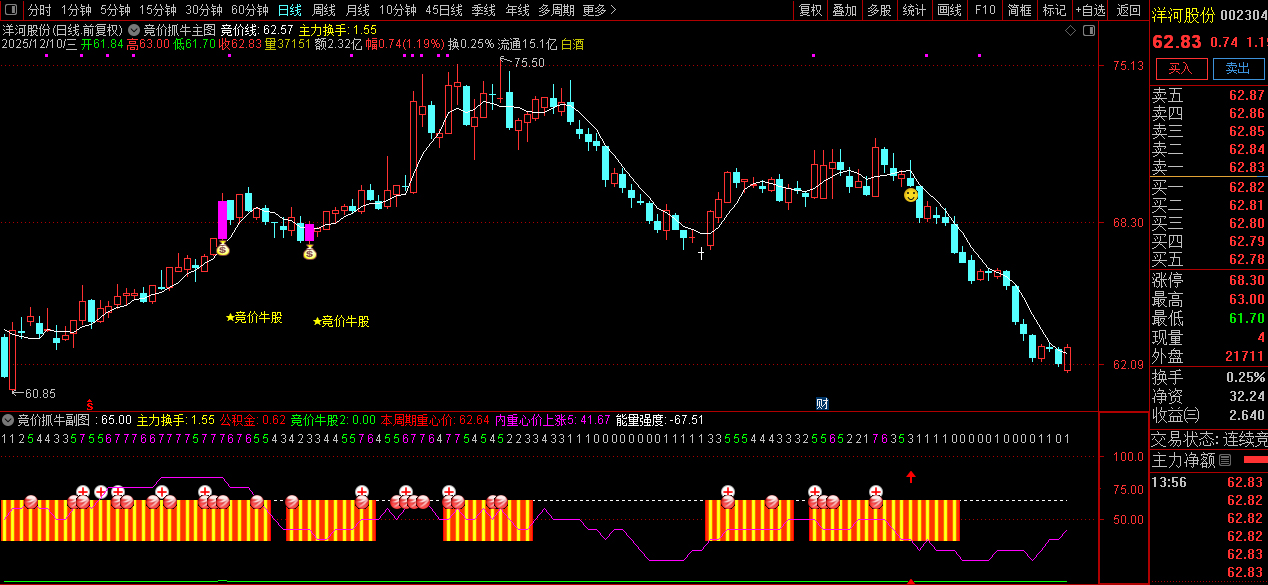Click the 叠加 overlay button
Image resolution: width=1268 pixels, height=585 pixels.
(x=844, y=10)
